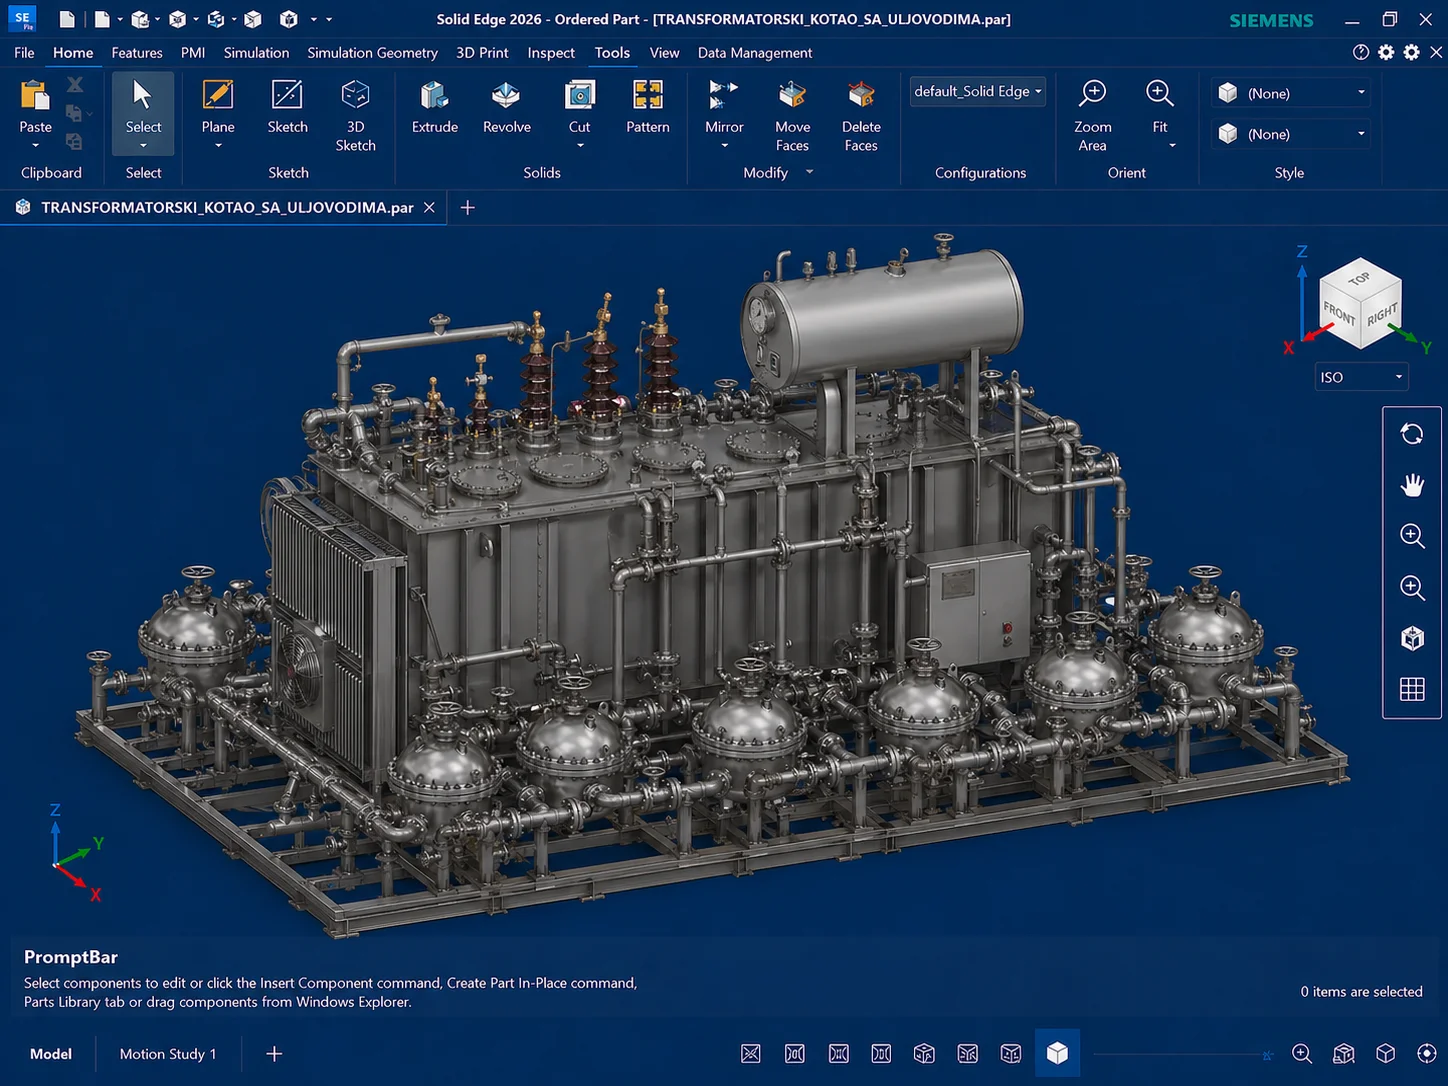Activate the pan hand tool
1448x1086 pixels.
pyautogui.click(x=1412, y=485)
